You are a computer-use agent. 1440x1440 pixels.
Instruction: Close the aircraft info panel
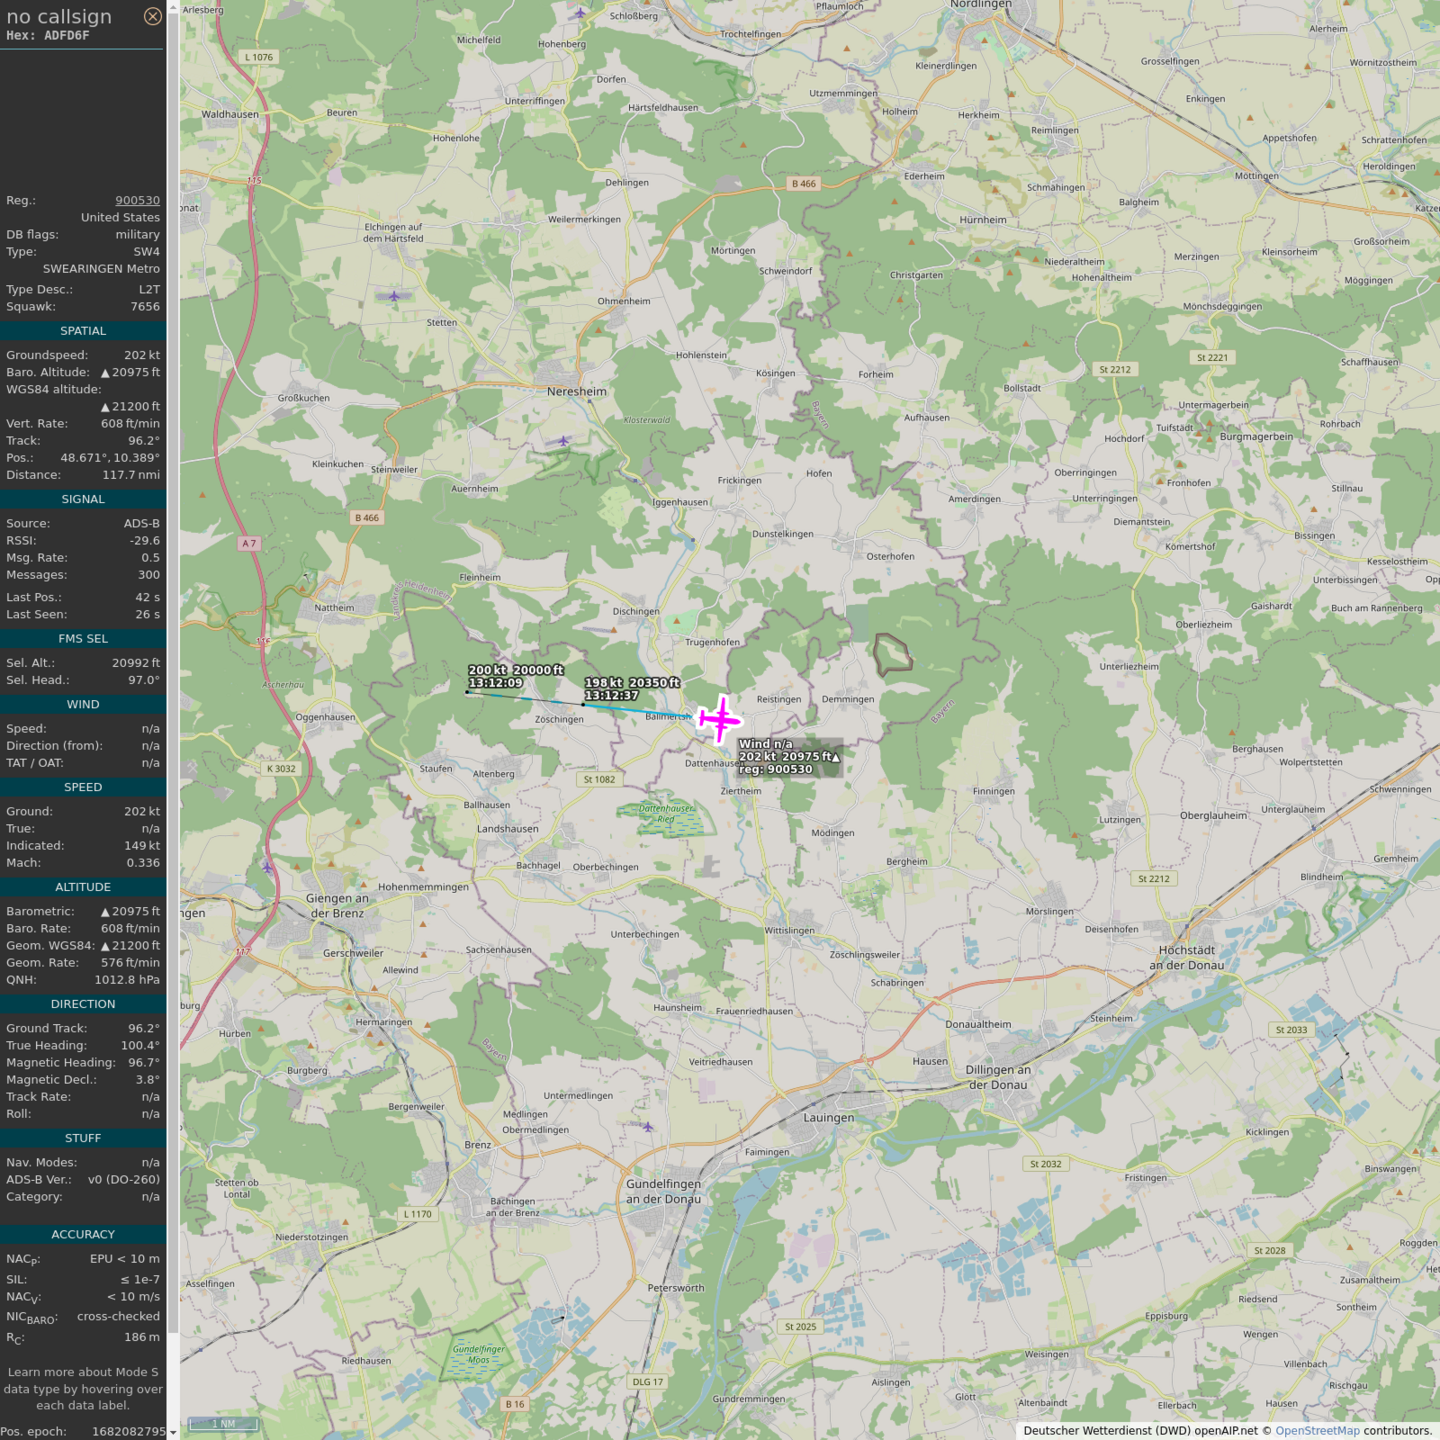[152, 16]
